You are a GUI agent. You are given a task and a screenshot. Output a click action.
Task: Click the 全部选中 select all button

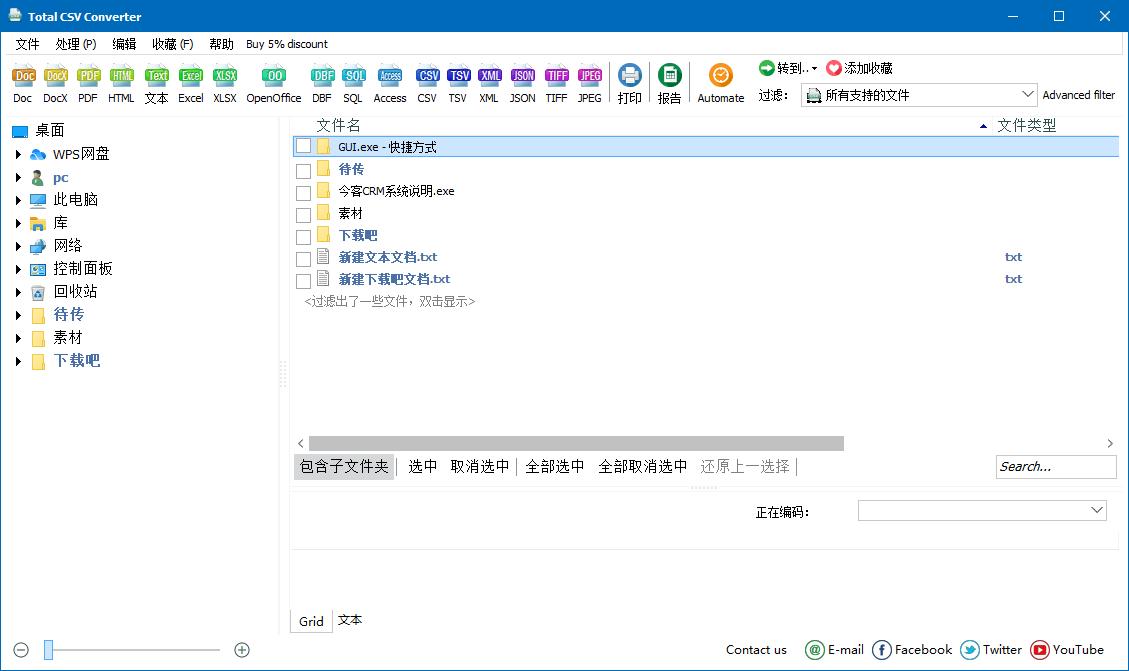pyautogui.click(x=554, y=467)
